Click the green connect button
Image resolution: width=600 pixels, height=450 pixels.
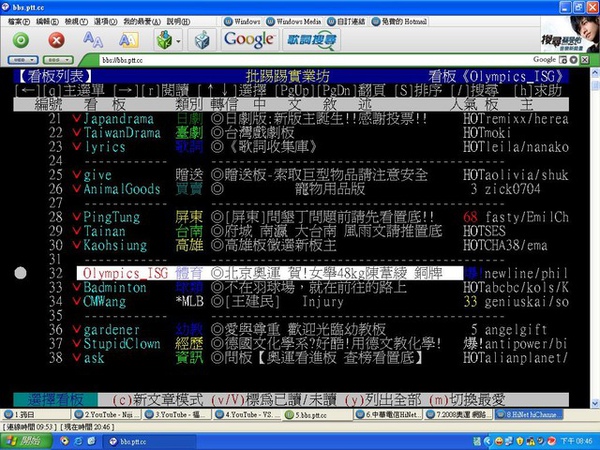pos(21,40)
